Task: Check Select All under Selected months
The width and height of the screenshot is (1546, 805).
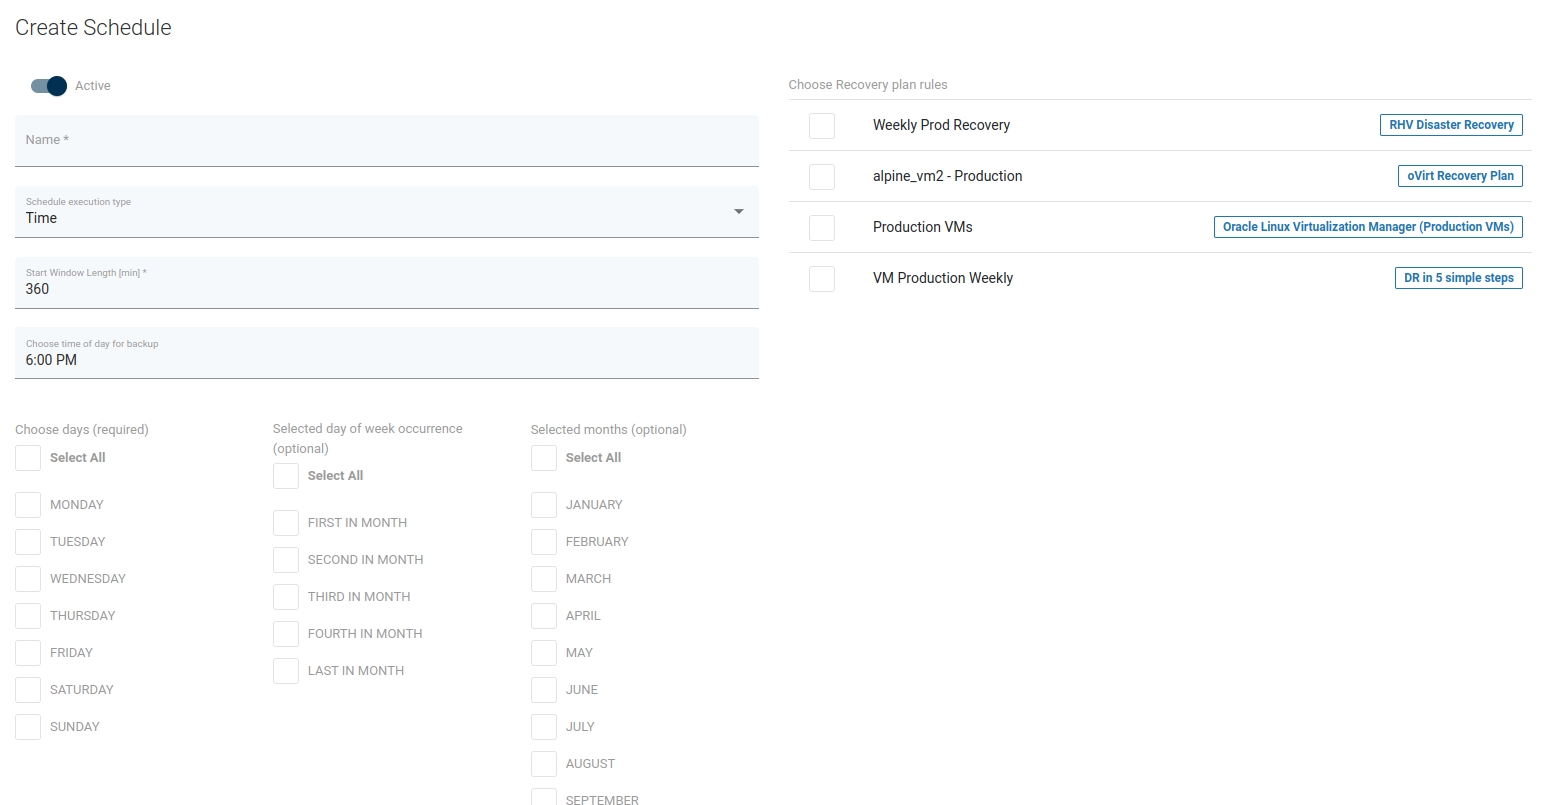Action: [x=544, y=458]
